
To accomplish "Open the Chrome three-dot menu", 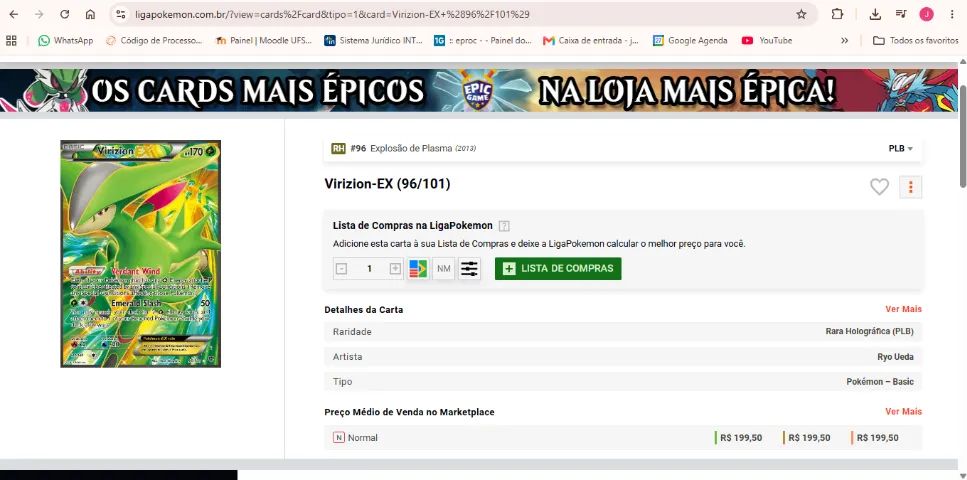I will pyautogui.click(x=953, y=14).
